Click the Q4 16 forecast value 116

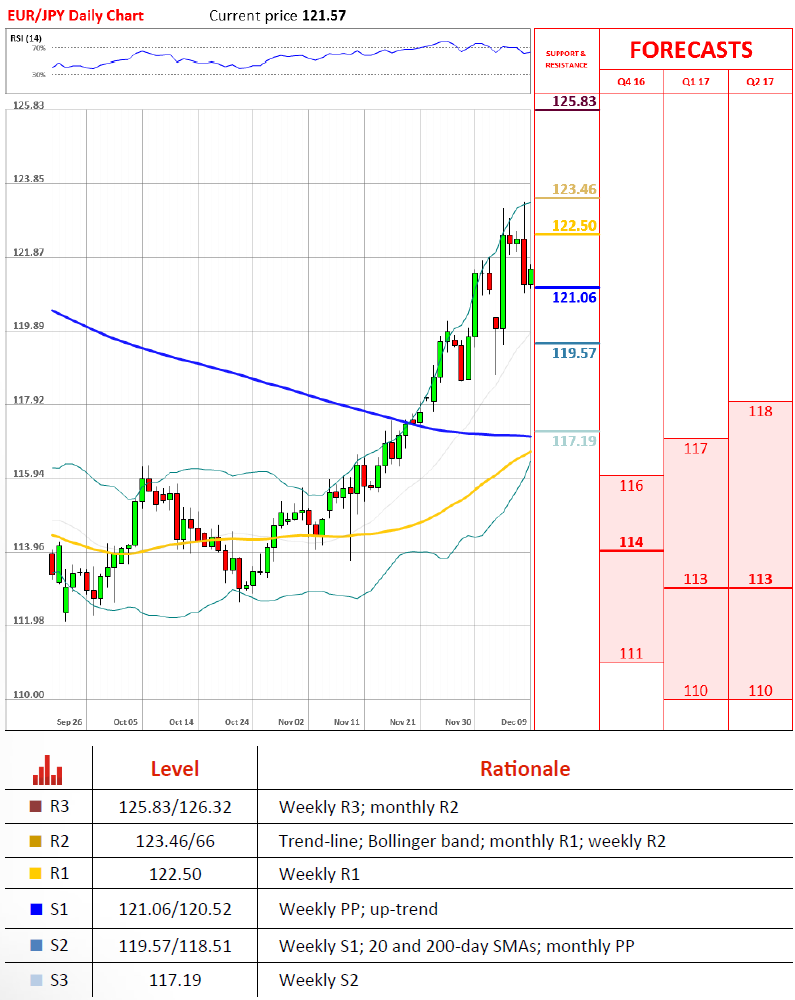(631, 486)
